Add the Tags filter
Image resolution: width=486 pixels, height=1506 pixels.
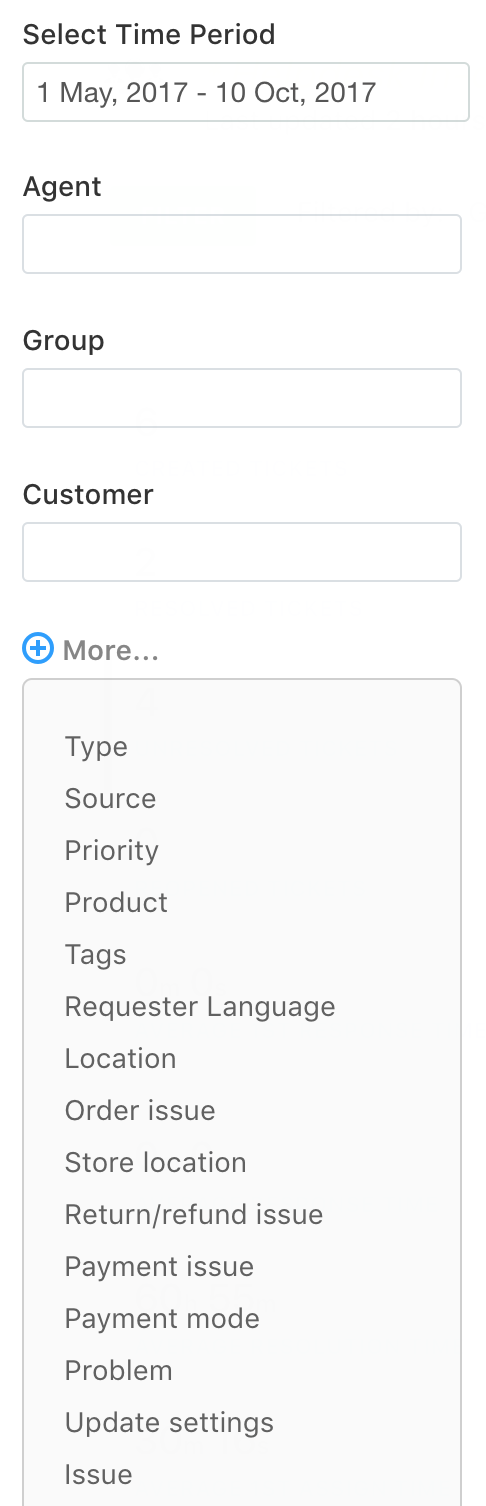[96, 955]
